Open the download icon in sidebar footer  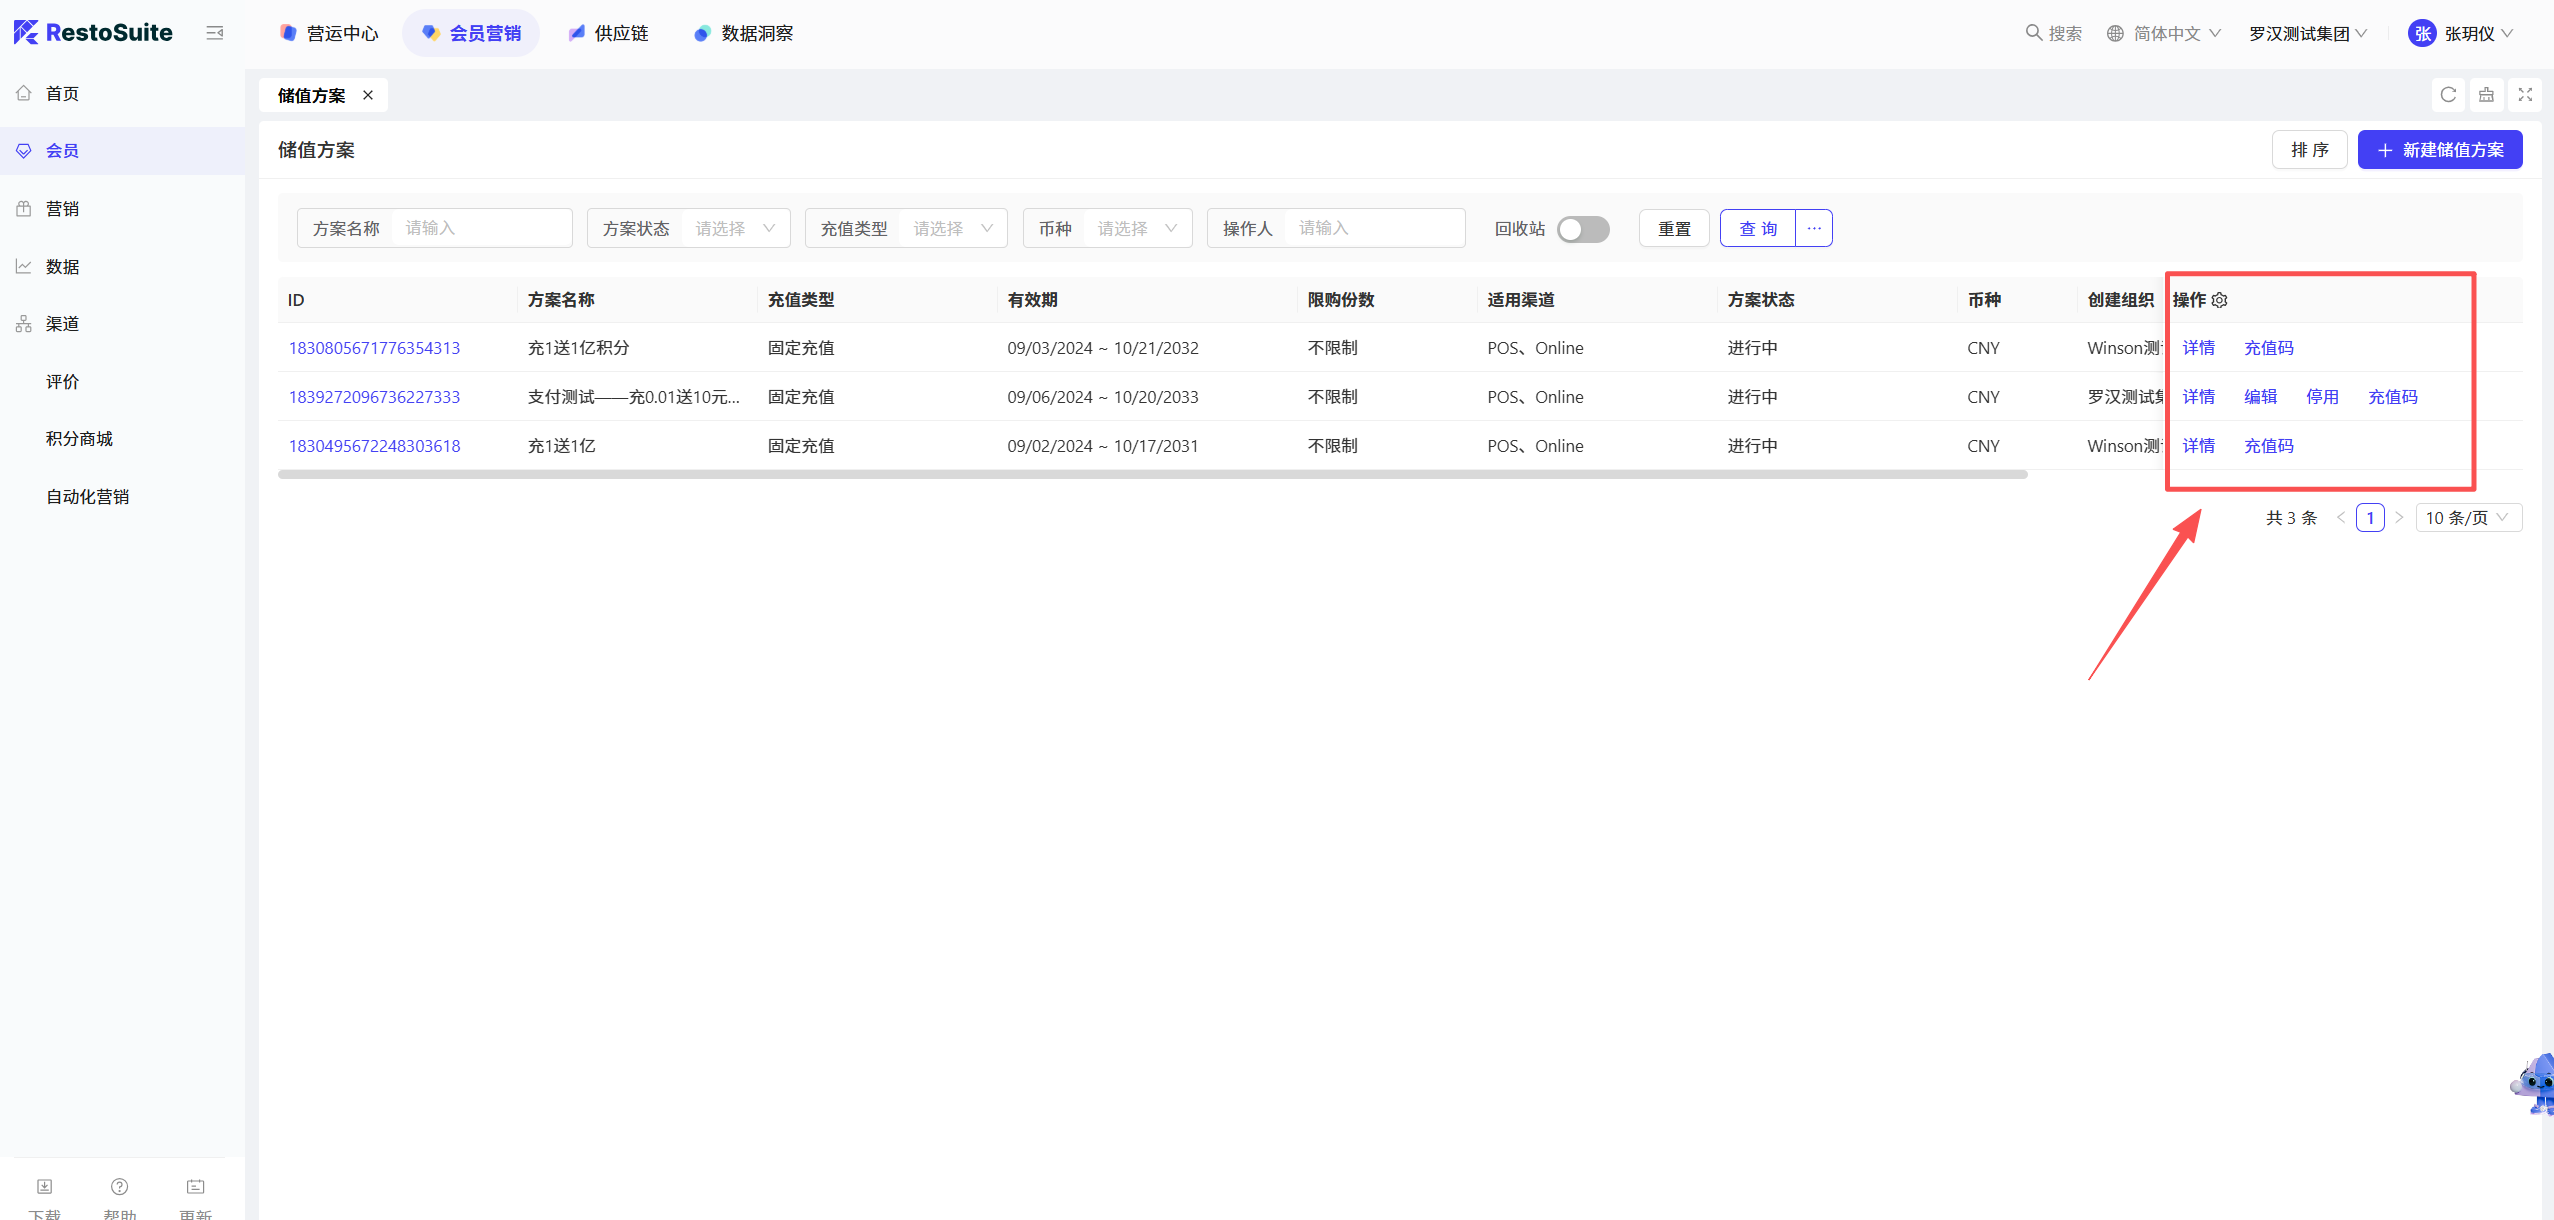click(x=45, y=1186)
